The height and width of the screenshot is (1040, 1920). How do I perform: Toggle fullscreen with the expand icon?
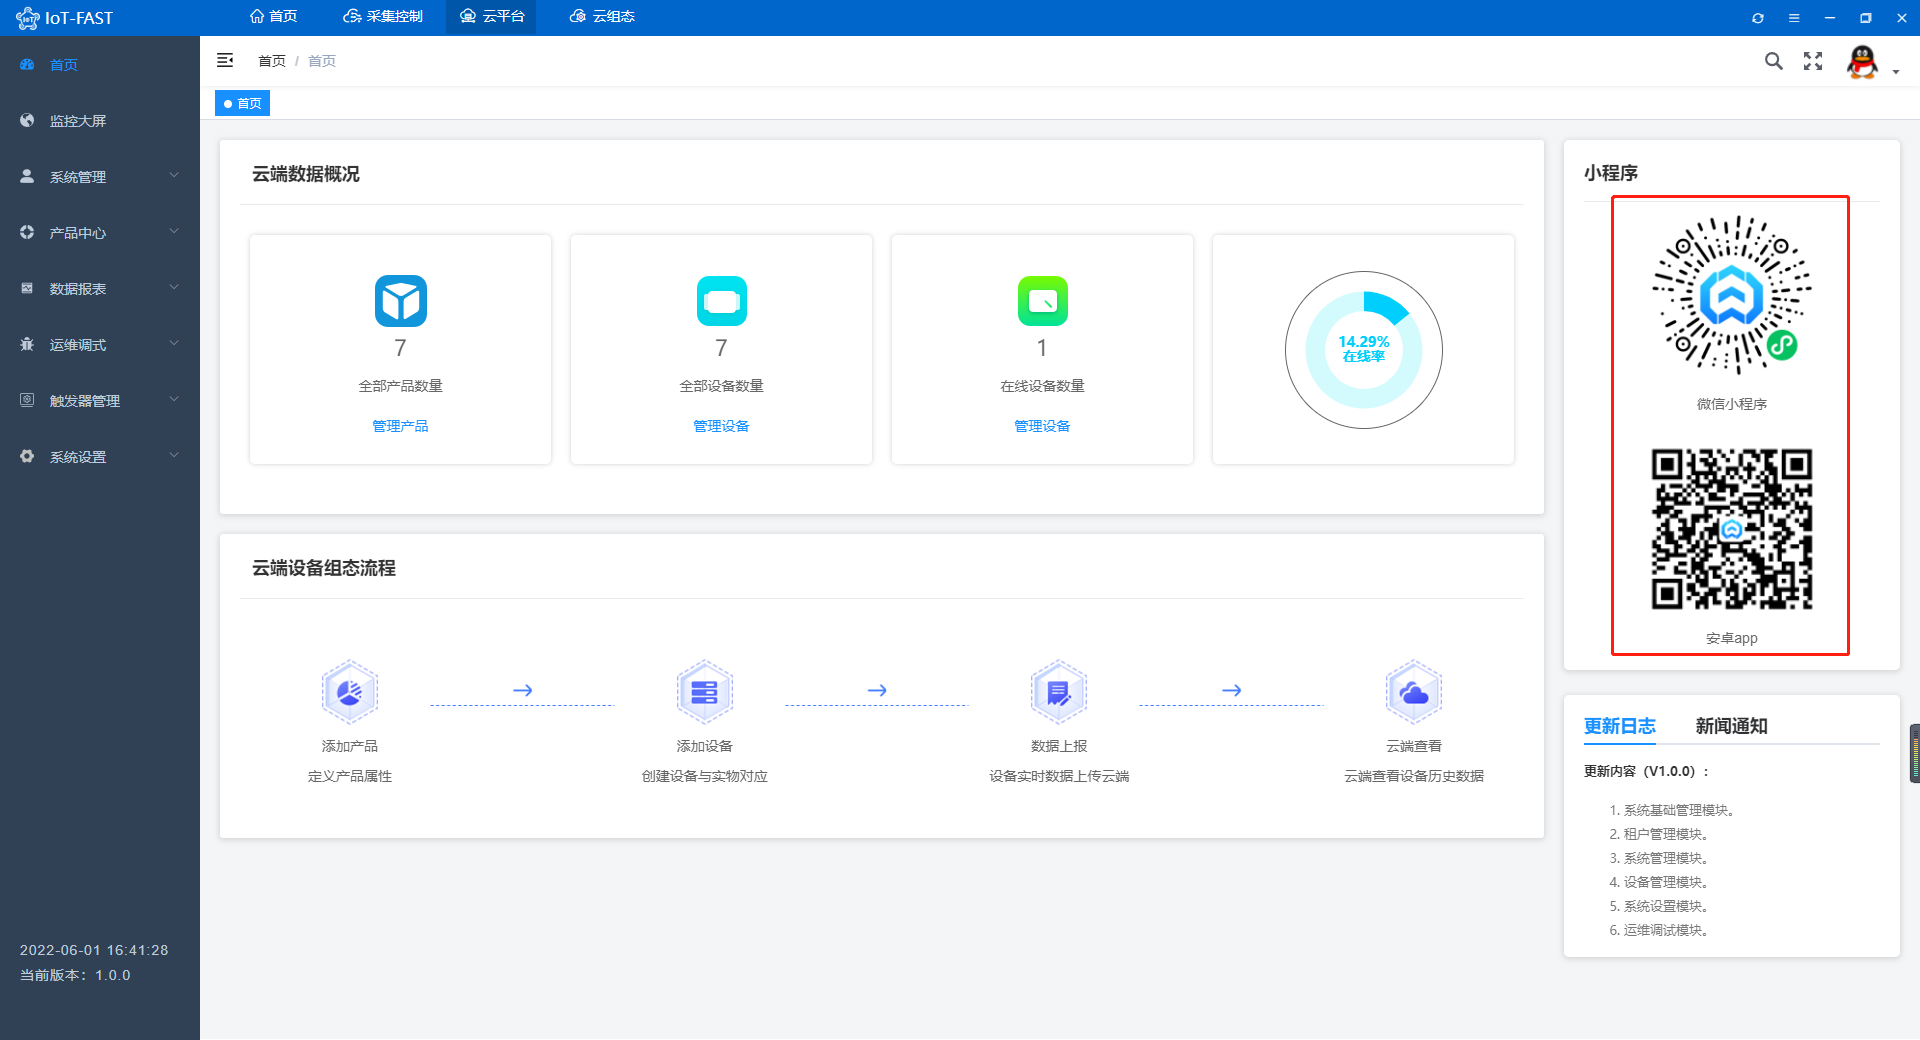tap(1813, 61)
